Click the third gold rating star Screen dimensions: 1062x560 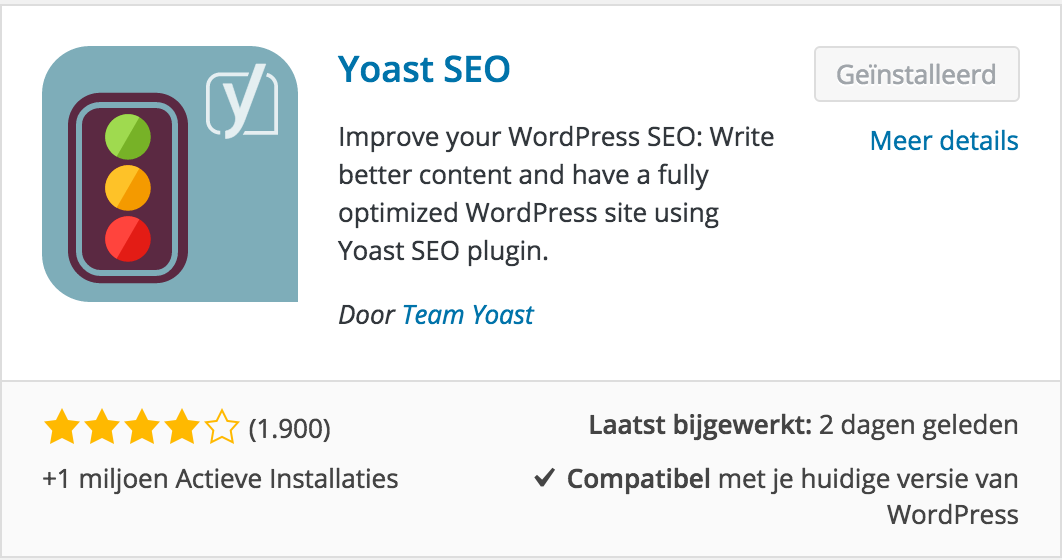(x=142, y=427)
